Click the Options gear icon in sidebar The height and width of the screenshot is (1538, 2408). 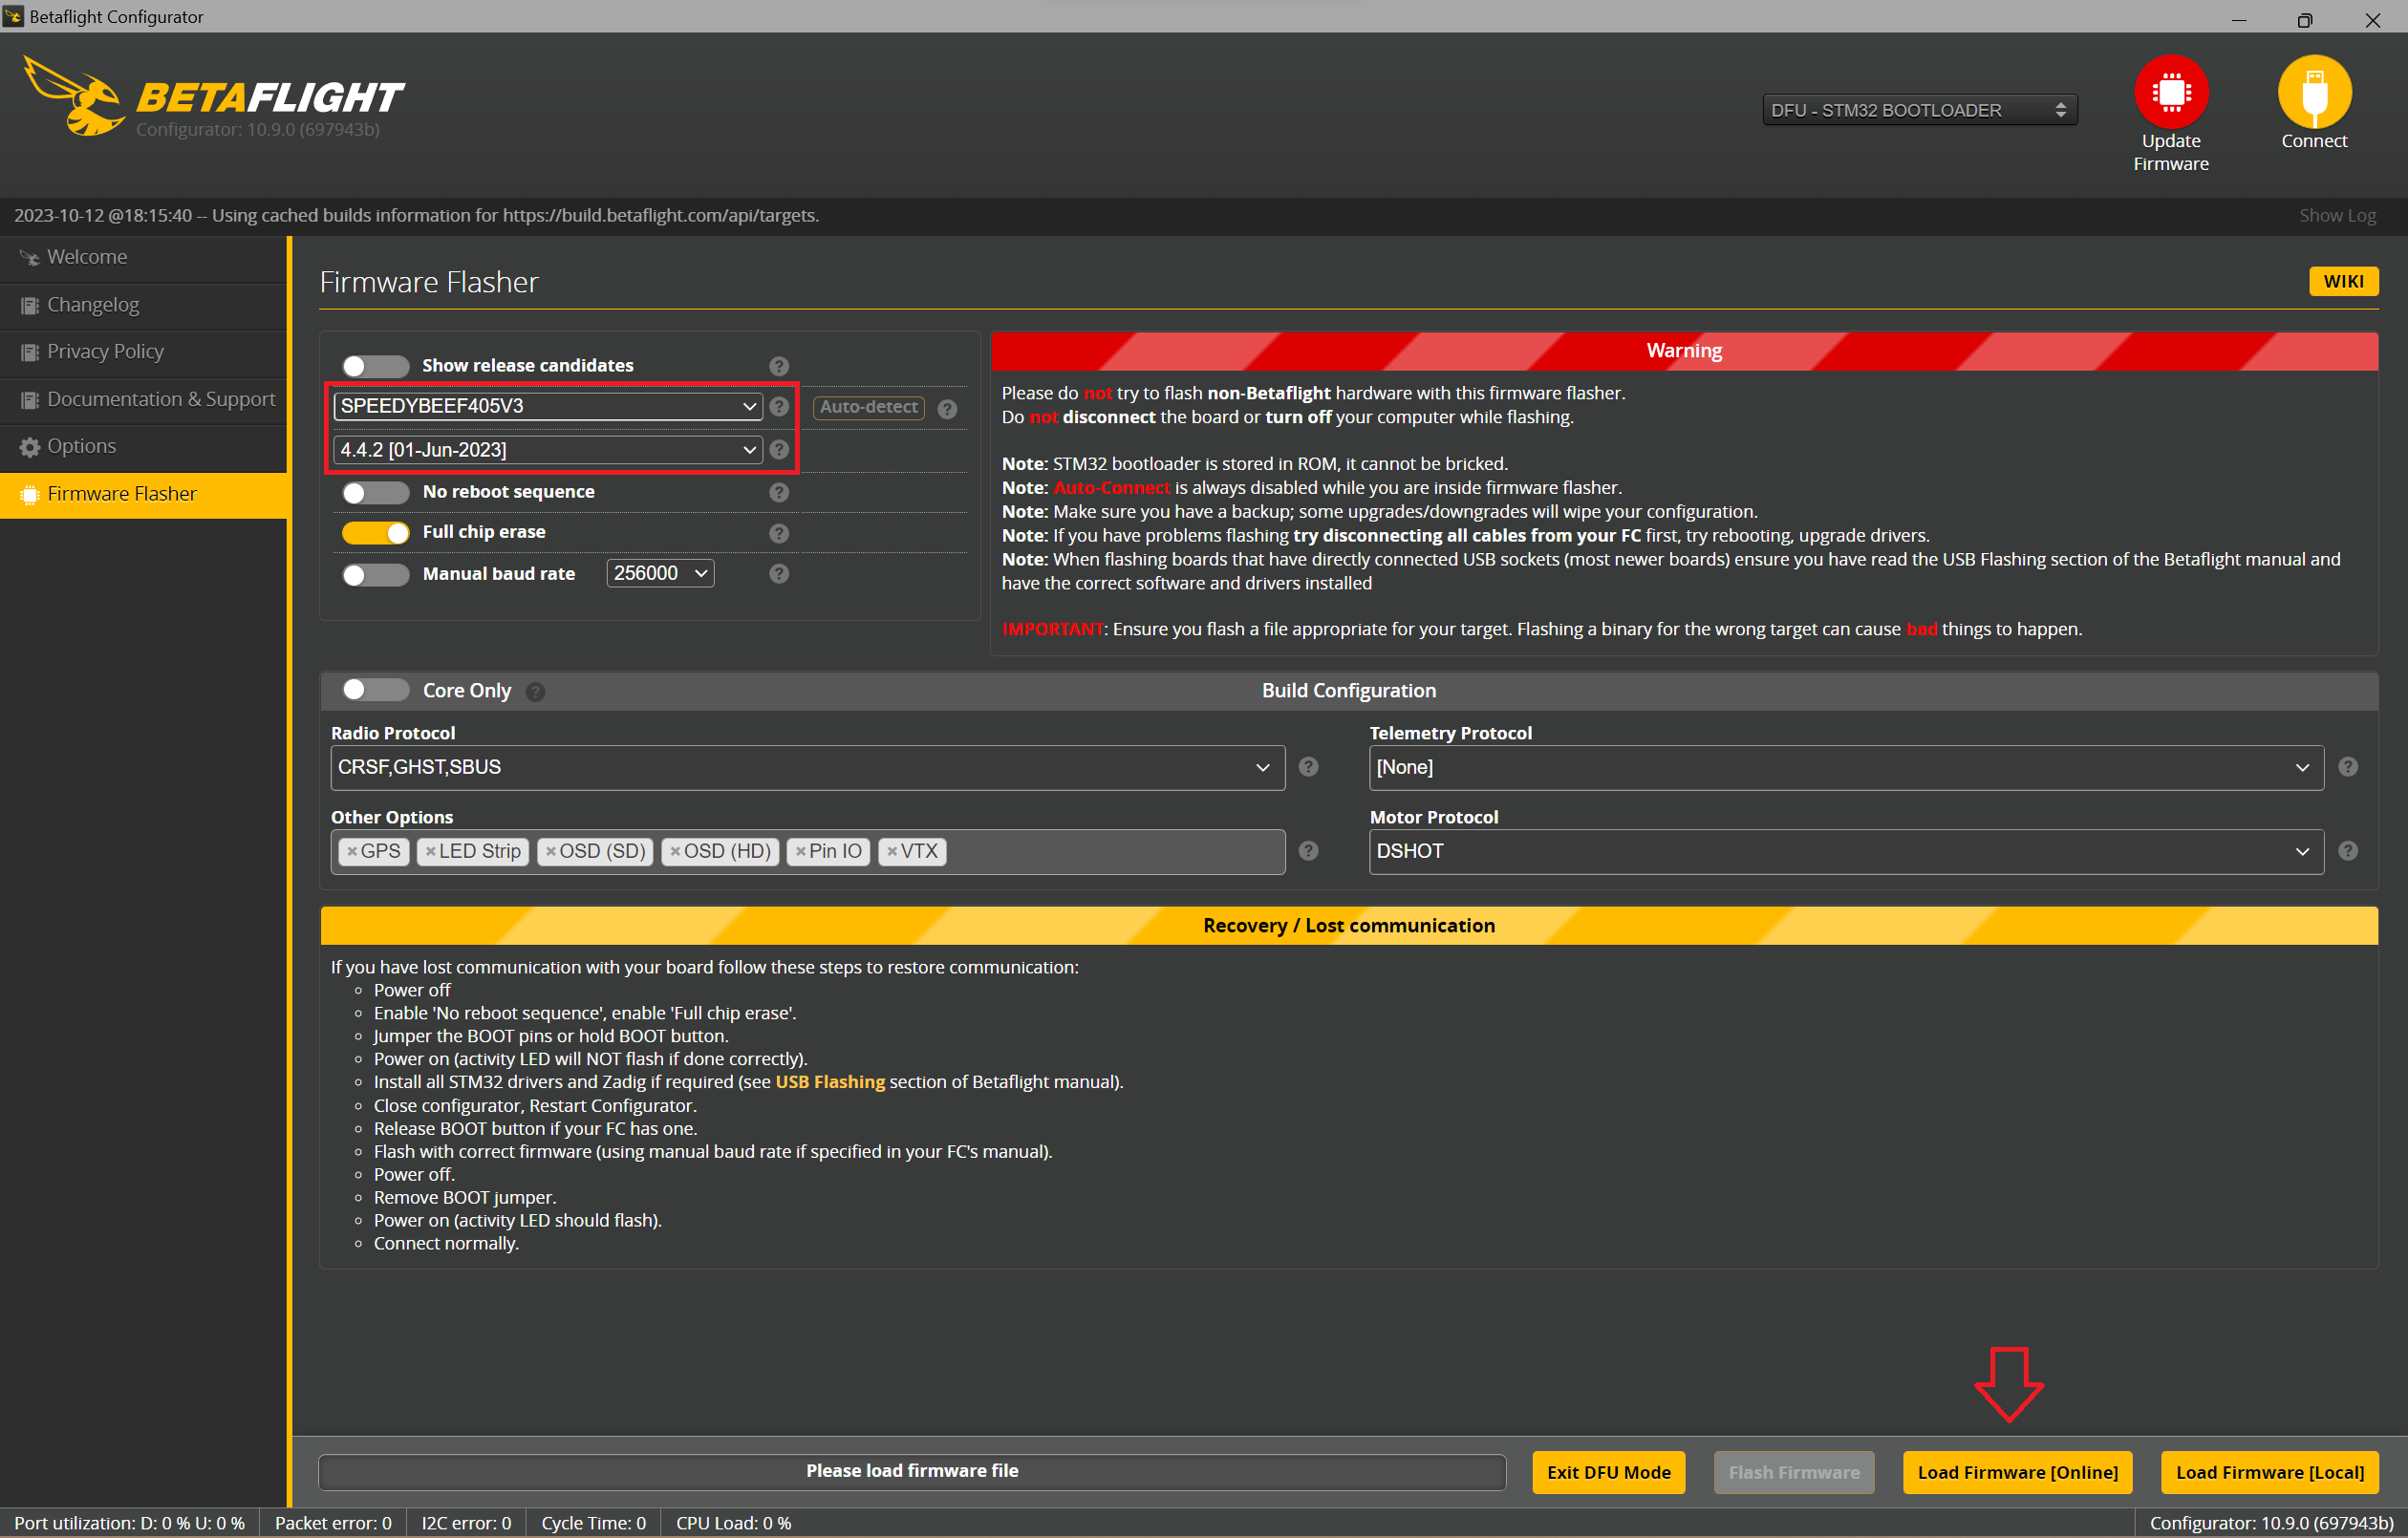[30, 447]
